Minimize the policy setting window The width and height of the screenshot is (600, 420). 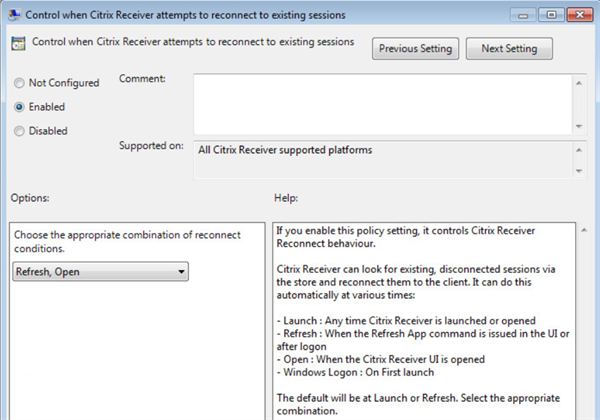click(x=523, y=15)
